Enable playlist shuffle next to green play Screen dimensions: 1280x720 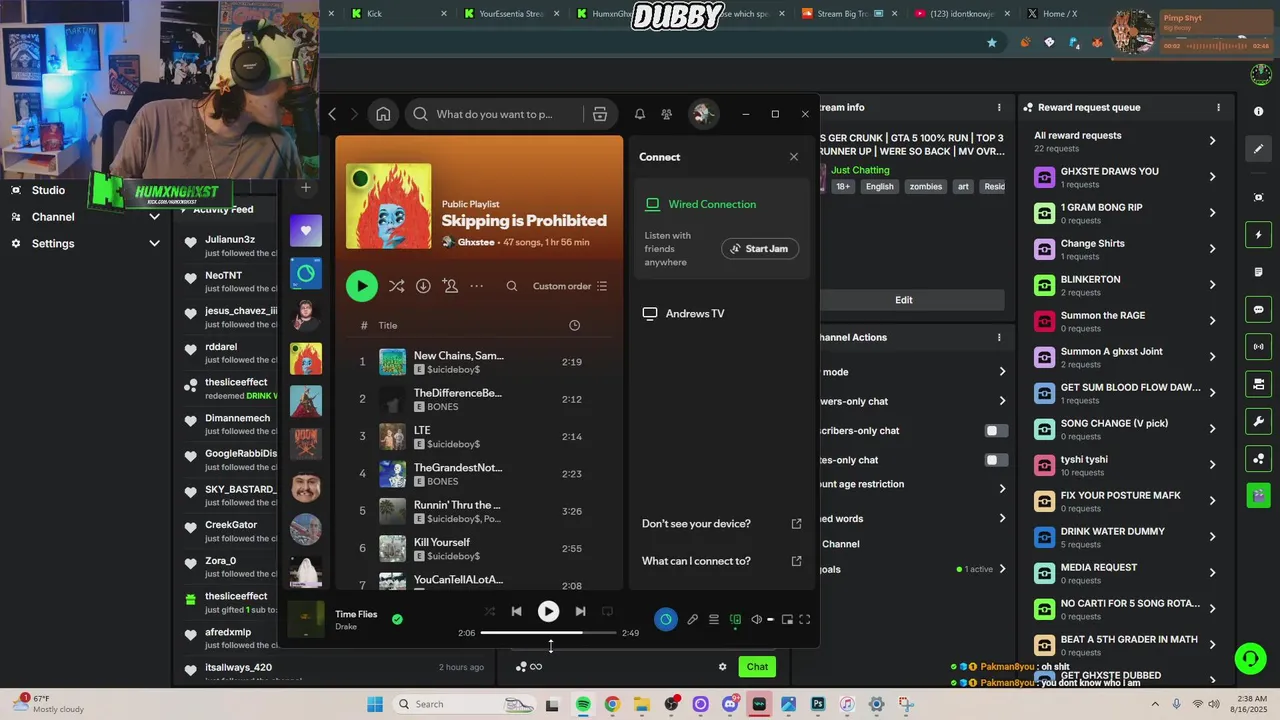tap(396, 286)
